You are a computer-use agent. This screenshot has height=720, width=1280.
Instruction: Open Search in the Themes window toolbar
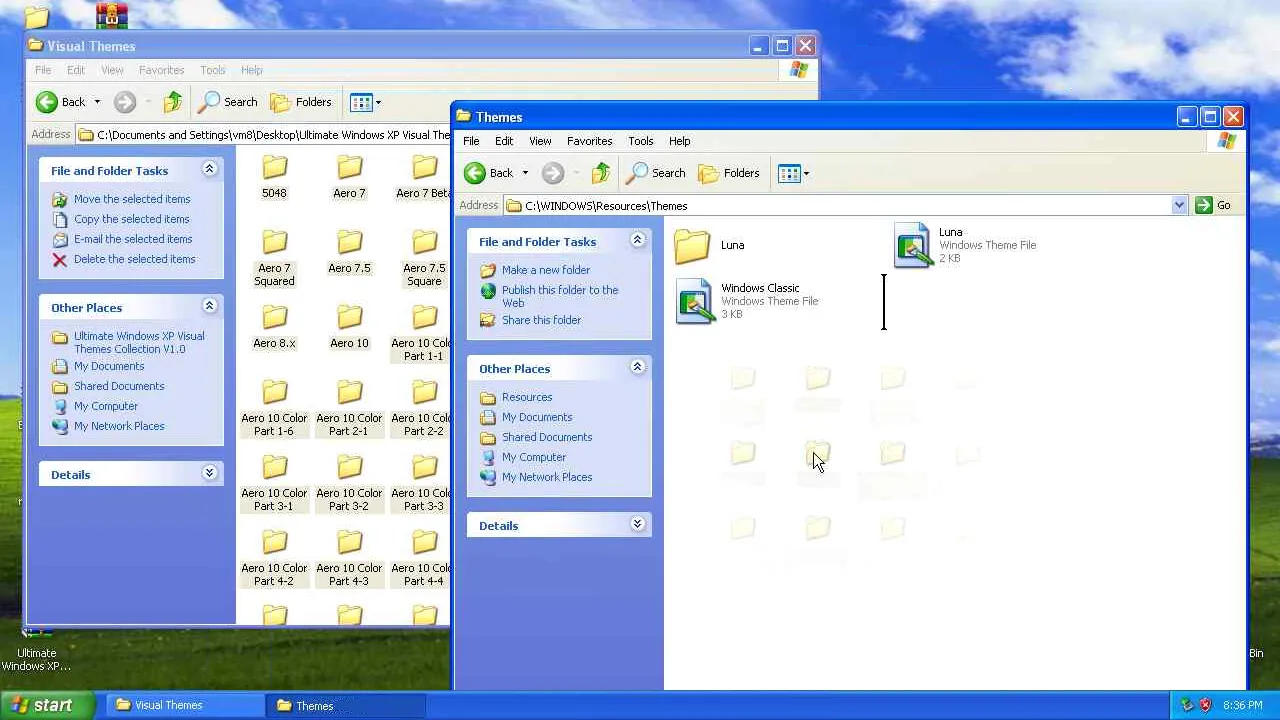[x=656, y=173]
